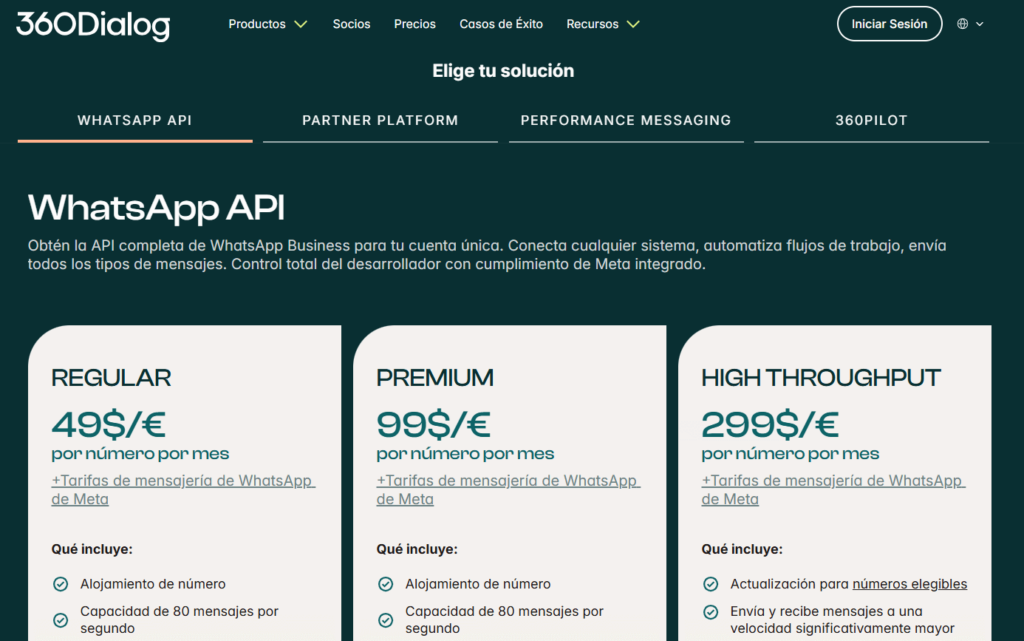Switch to the 360Pilot tab

[871, 120]
